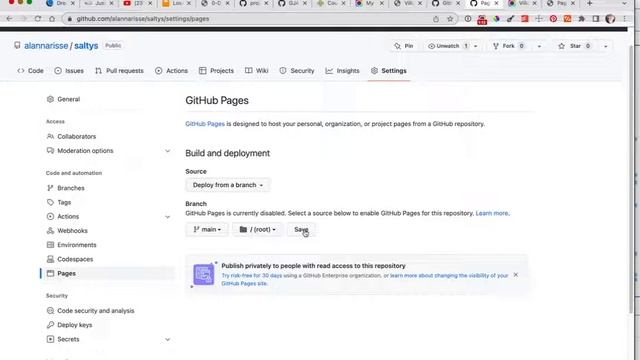This screenshot has height=360, width=640.
Task: Click the GitHub Pages link in description
Action: [205, 124]
